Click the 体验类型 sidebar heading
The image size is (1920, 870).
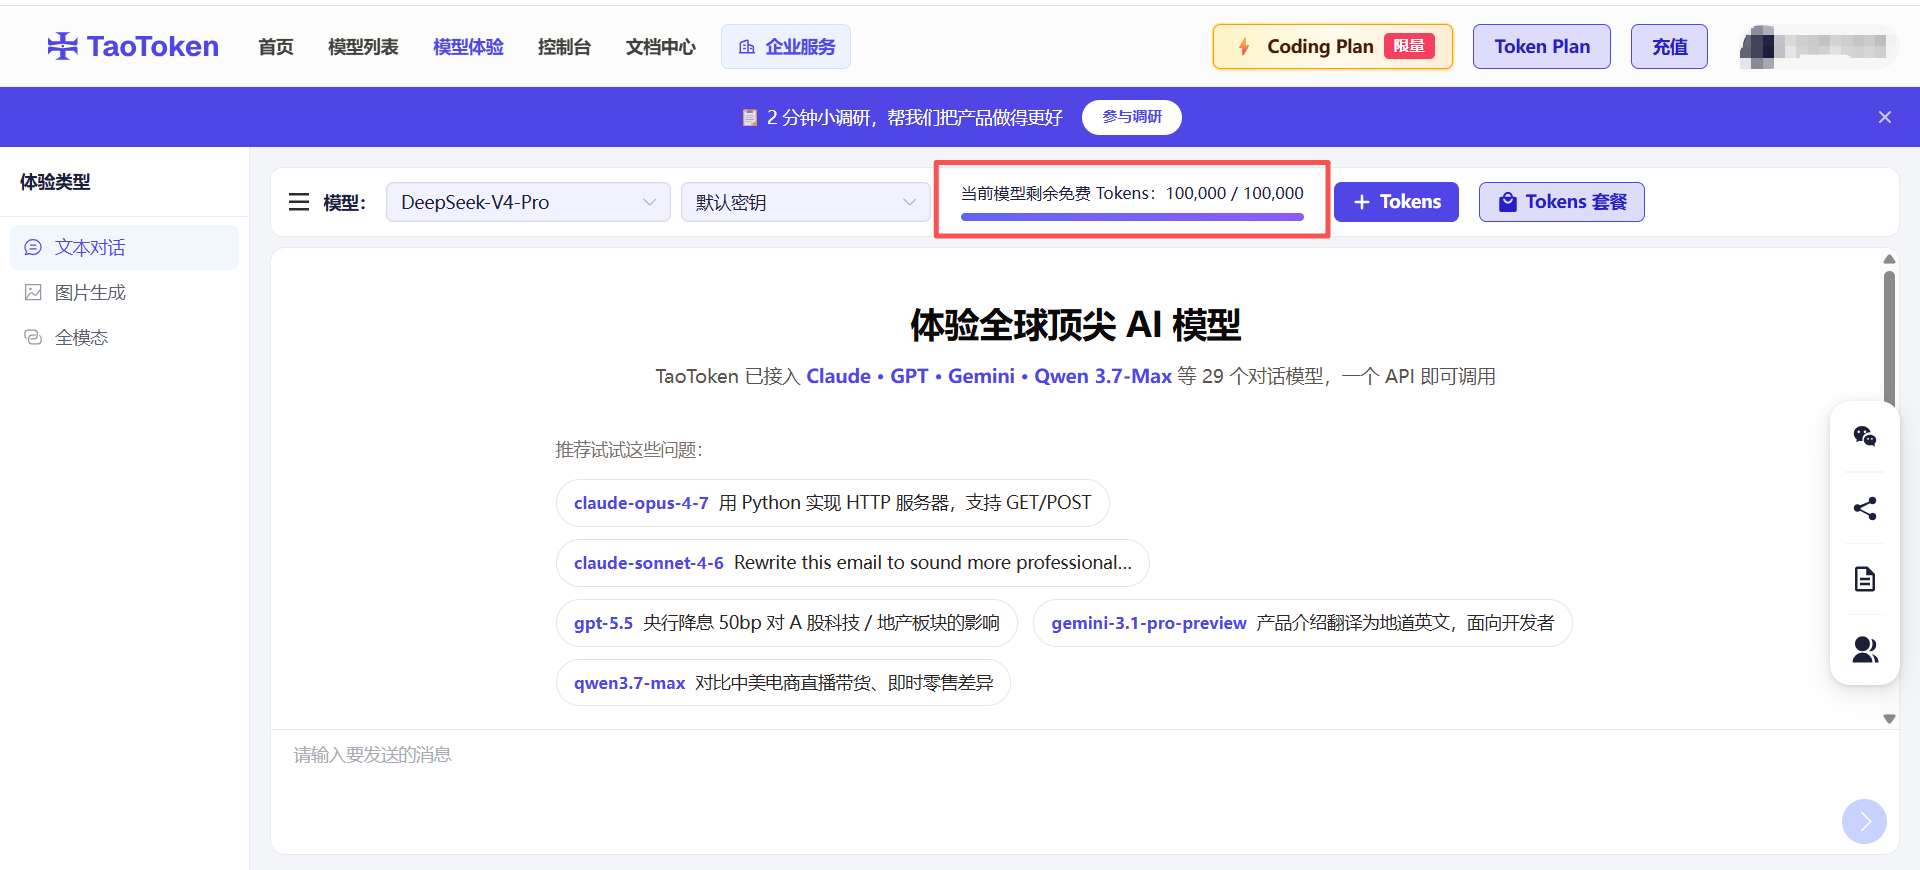click(x=55, y=182)
